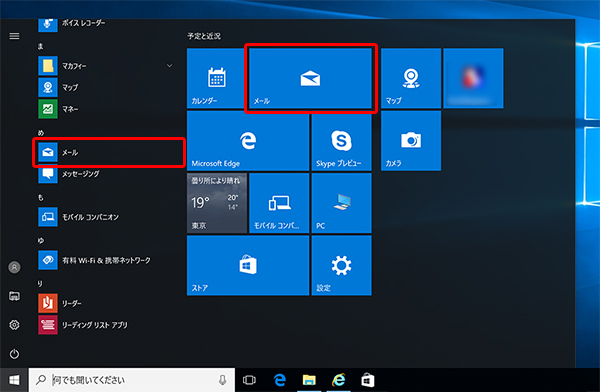The height and width of the screenshot is (392, 600).
Task: Open the hamburger menu in Start
Action: [x=14, y=36]
